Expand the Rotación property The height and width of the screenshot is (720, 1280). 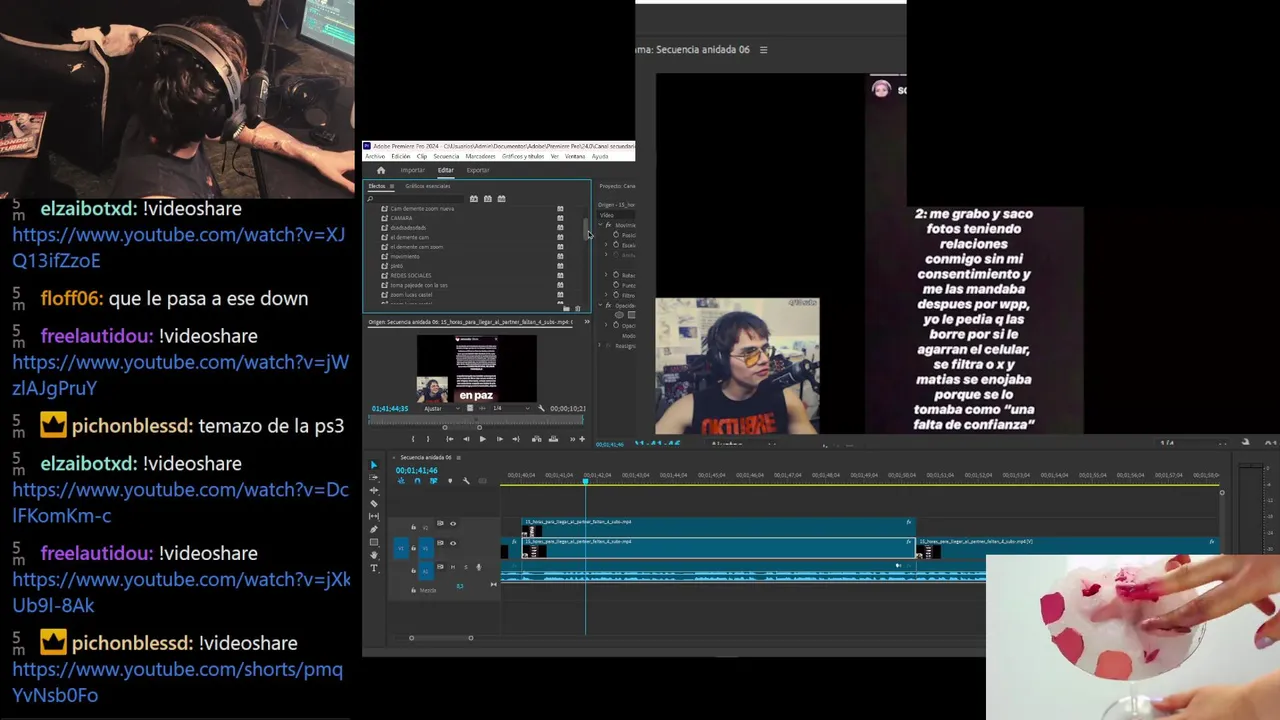click(x=606, y=275)
